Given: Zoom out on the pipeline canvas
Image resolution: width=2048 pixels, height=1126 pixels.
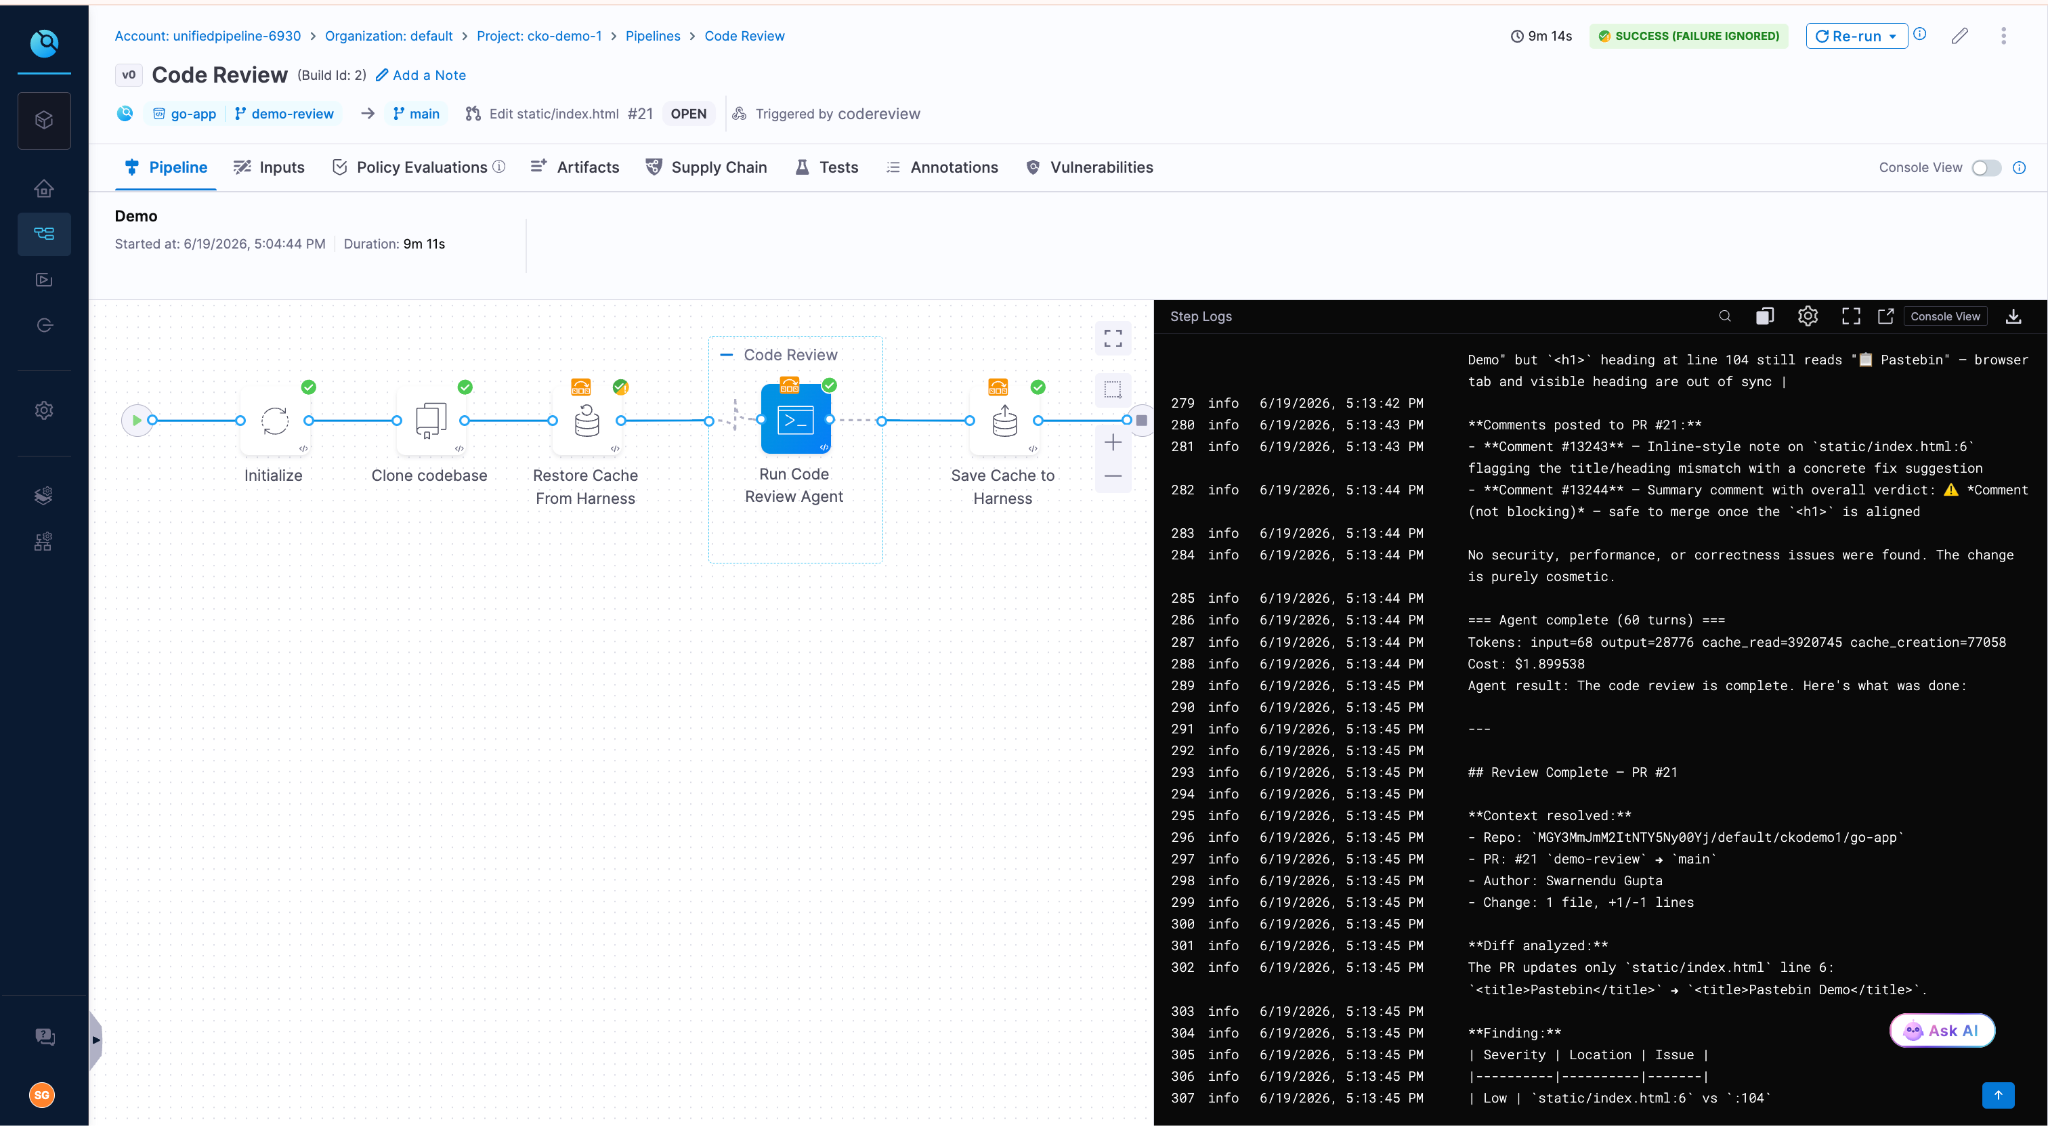Looking at the screenshot, I should point(1113,476).
